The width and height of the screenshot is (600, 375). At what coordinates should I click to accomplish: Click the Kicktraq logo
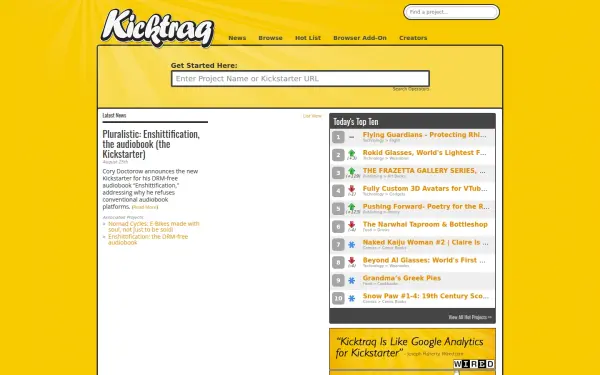(157, 28)
